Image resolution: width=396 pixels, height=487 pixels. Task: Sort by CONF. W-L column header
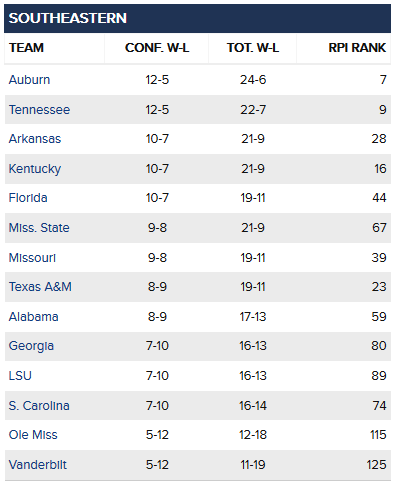(x=157, y=48)
